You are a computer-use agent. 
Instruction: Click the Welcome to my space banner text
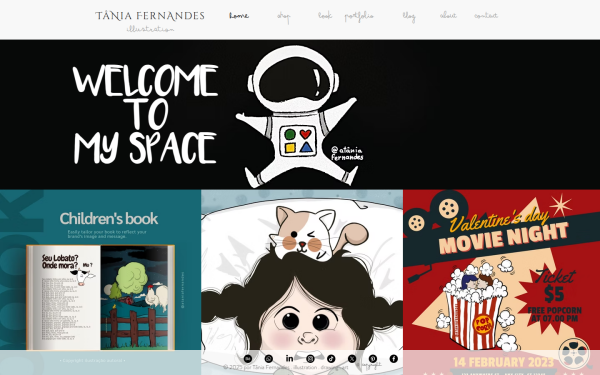145,114
